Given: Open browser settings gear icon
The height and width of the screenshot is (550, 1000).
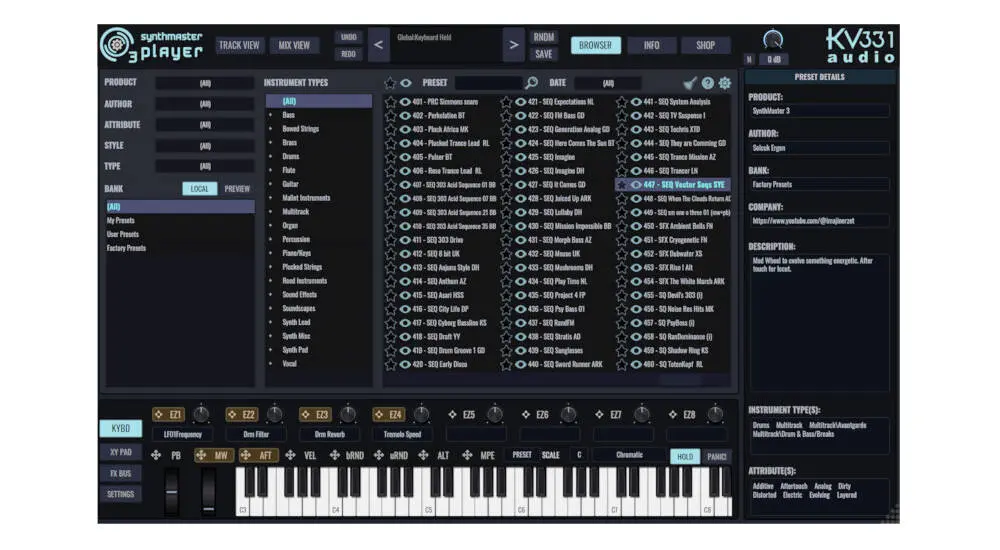Looking at the screenshot, I should click(724, 83).
